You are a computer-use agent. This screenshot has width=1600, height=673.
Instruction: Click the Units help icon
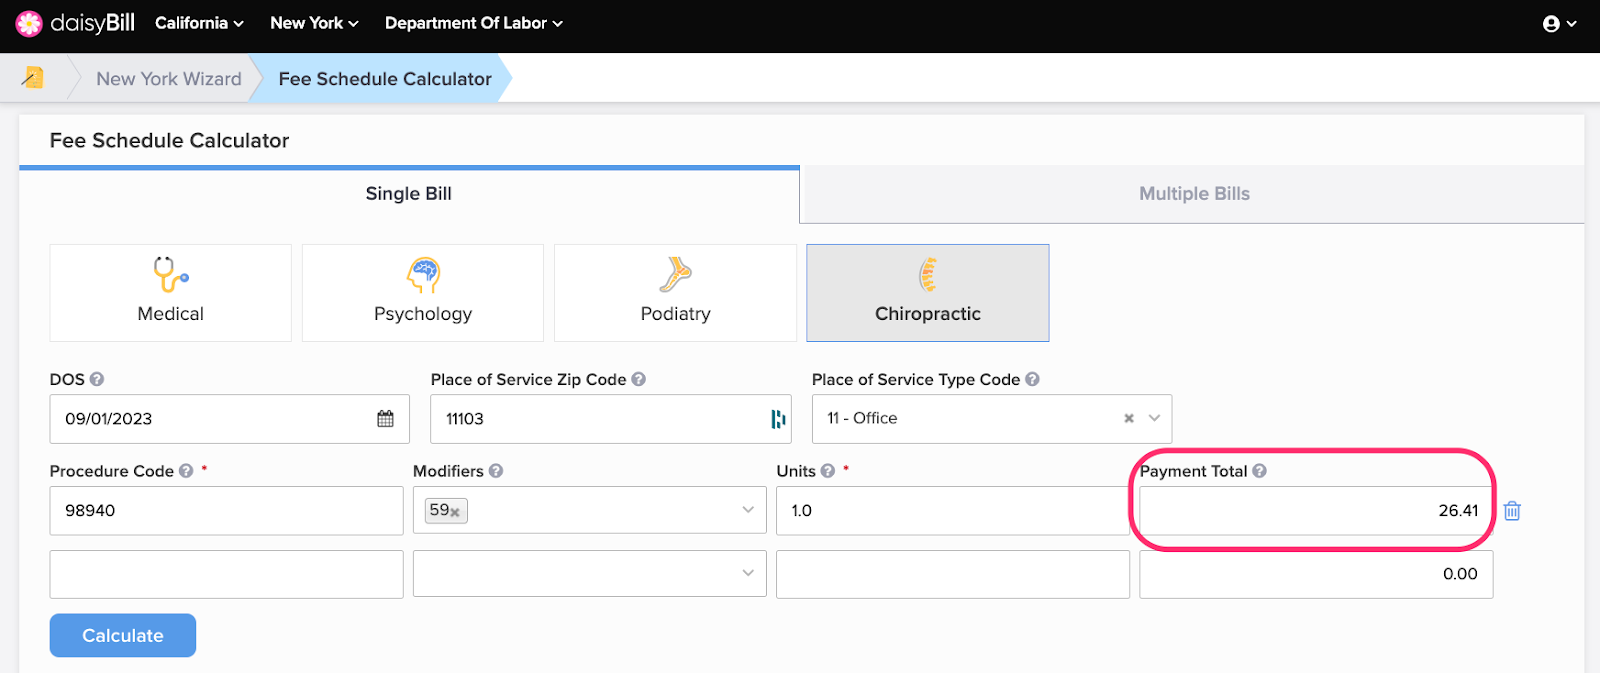tap(828, 471)
